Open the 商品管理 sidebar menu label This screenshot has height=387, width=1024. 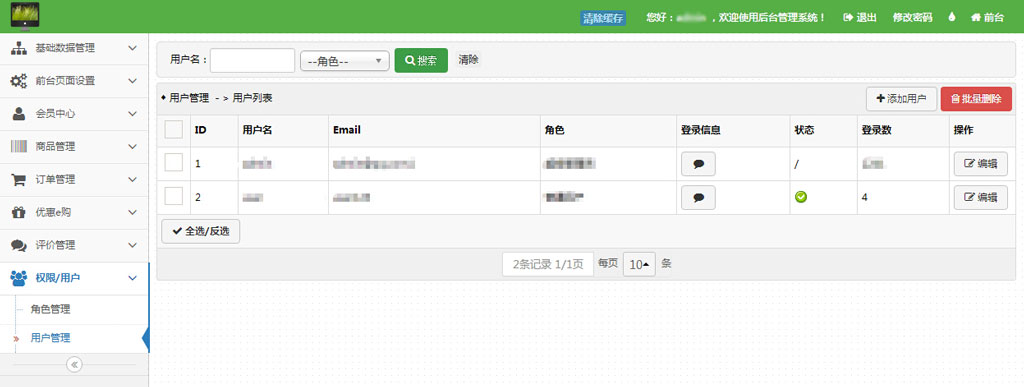pyautogui.click(x=56, y=147)
